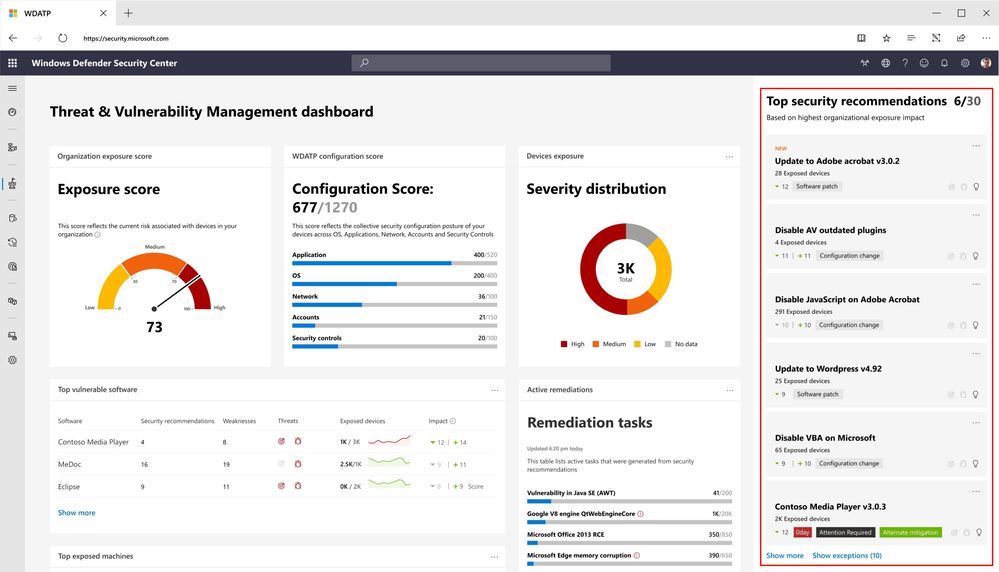Image resolution: width=999 pixels, height=572 pixels.
Task: Open the dashboard gauge icon in sidebar
Action: pos(12,112)
